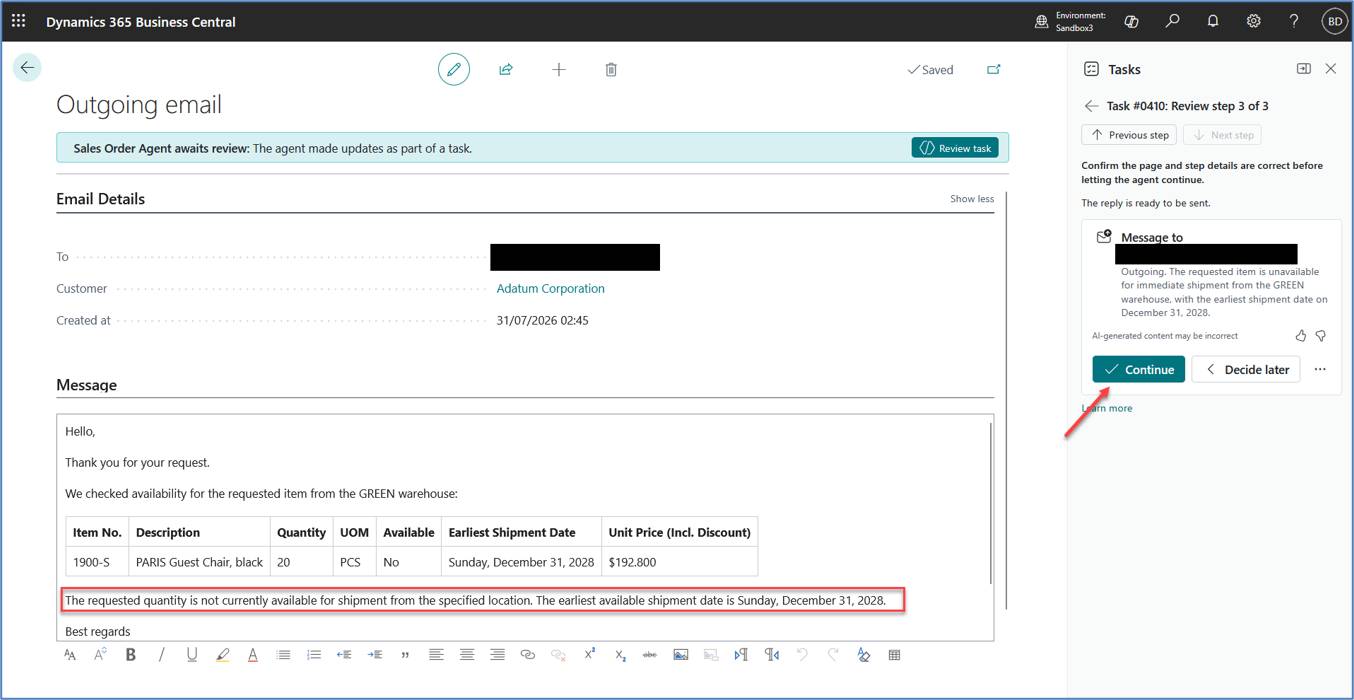Open the settings gear
Viewport: 1354px width, 700px height.
pos(1253,21)
